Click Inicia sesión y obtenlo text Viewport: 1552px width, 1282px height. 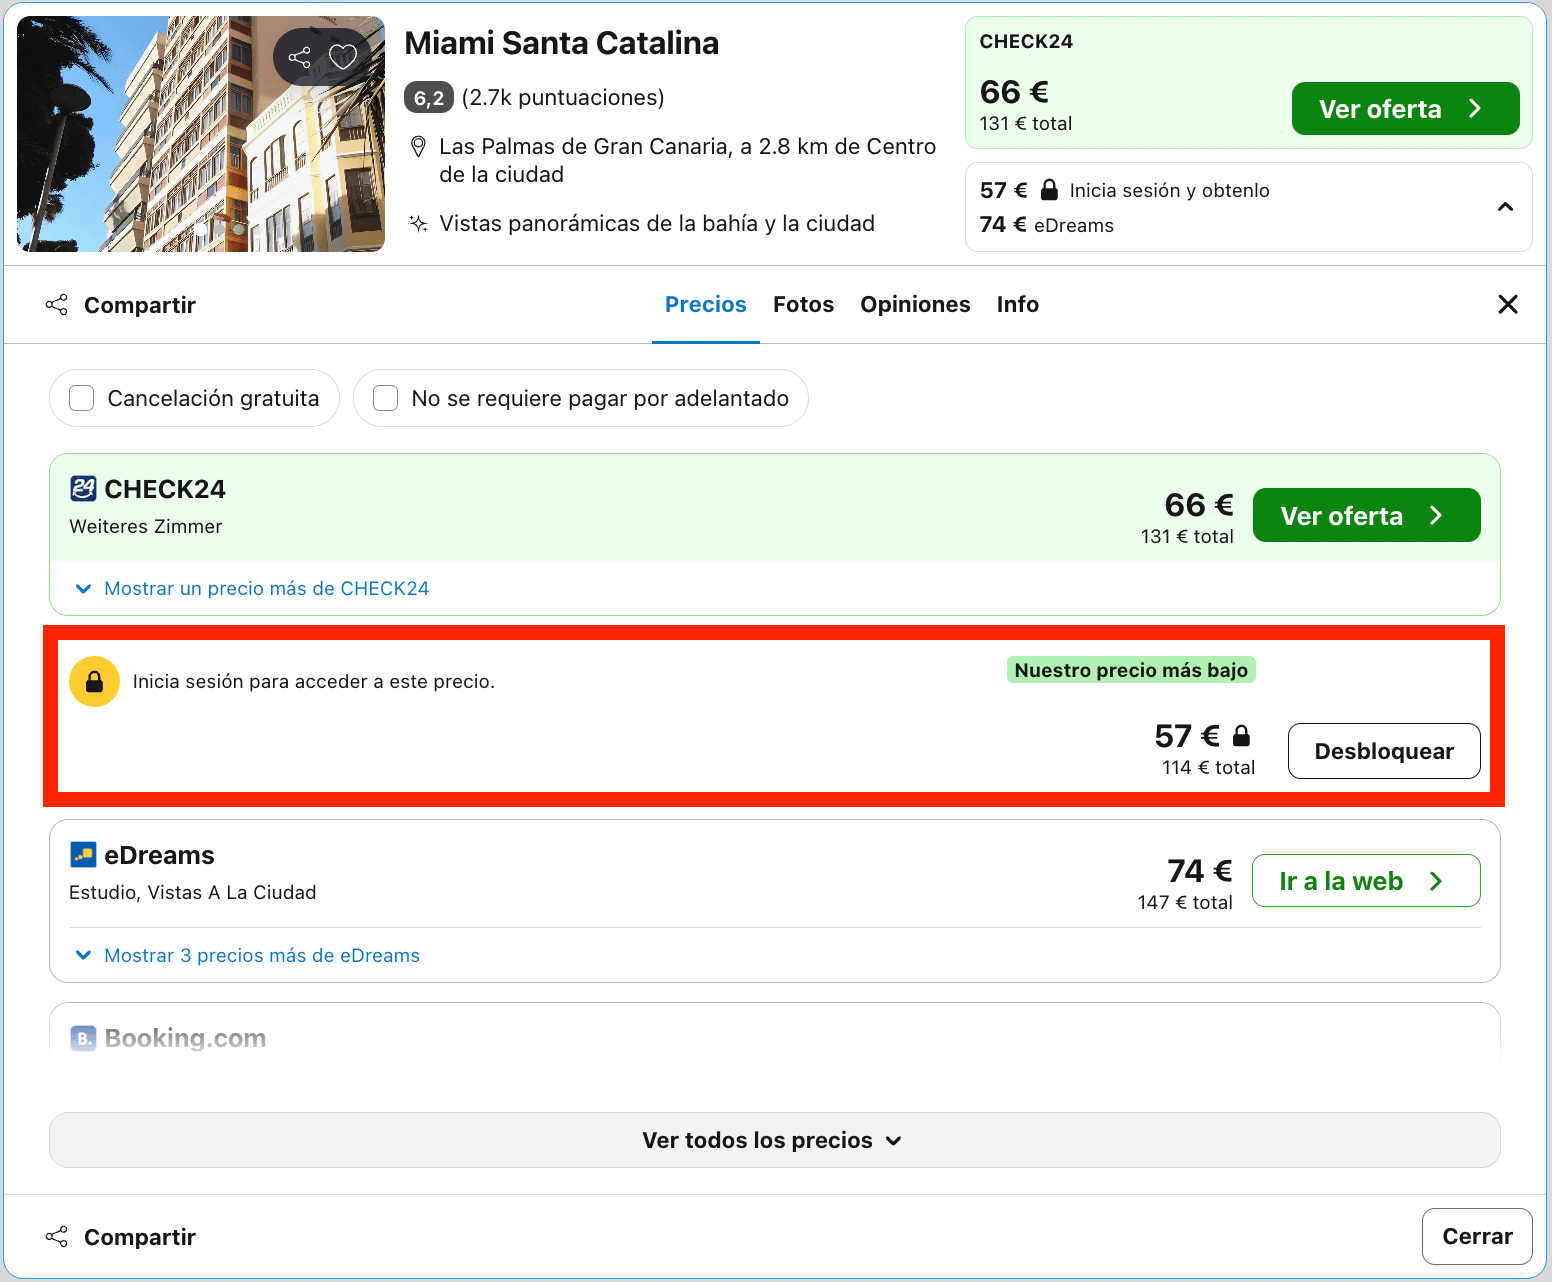1170,190
